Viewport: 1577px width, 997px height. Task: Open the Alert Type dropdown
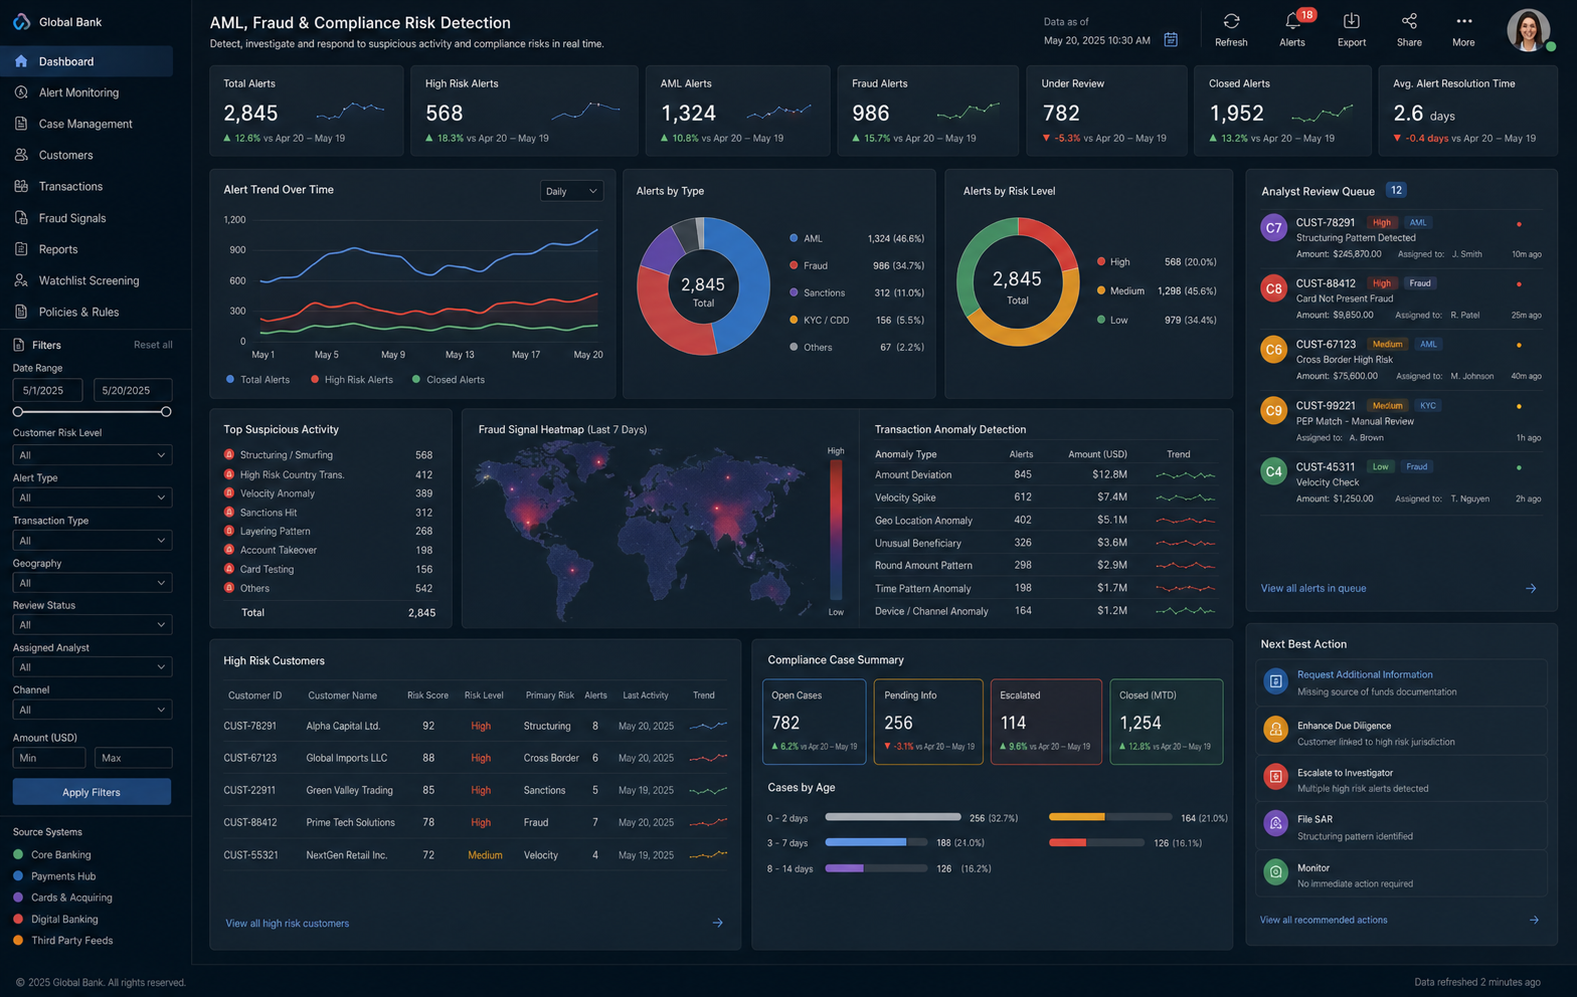[91, 497]
